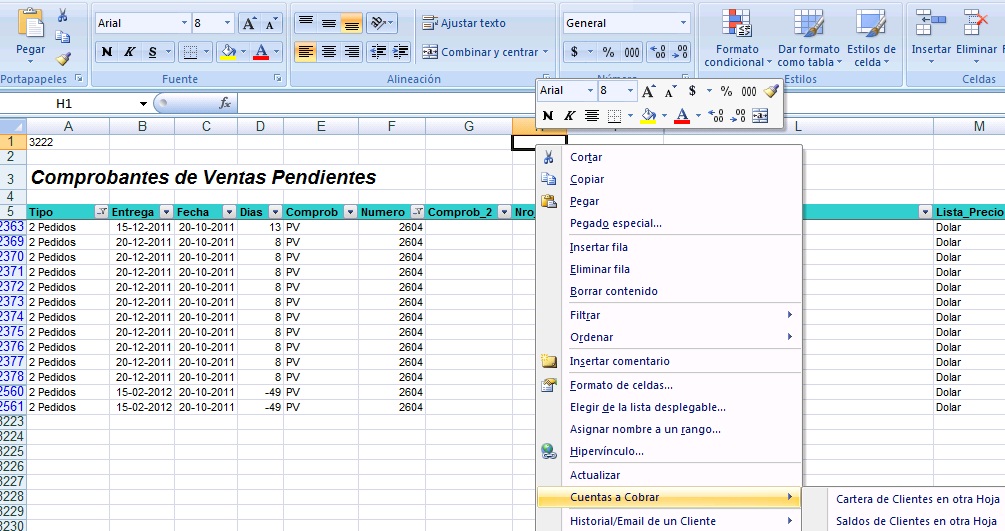Viewport: 1005px width, 531px height.
Task: Click the format painter brush in Portapapeles group
Action: click(63, 59)
